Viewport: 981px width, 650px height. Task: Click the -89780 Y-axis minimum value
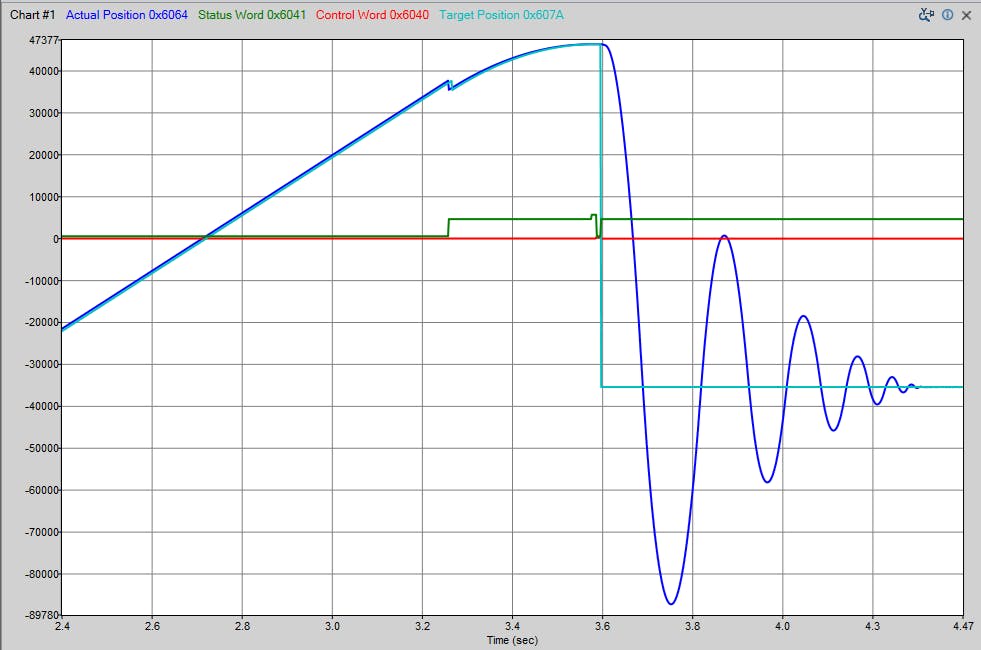pyautogui.click(x=42, y=616)
